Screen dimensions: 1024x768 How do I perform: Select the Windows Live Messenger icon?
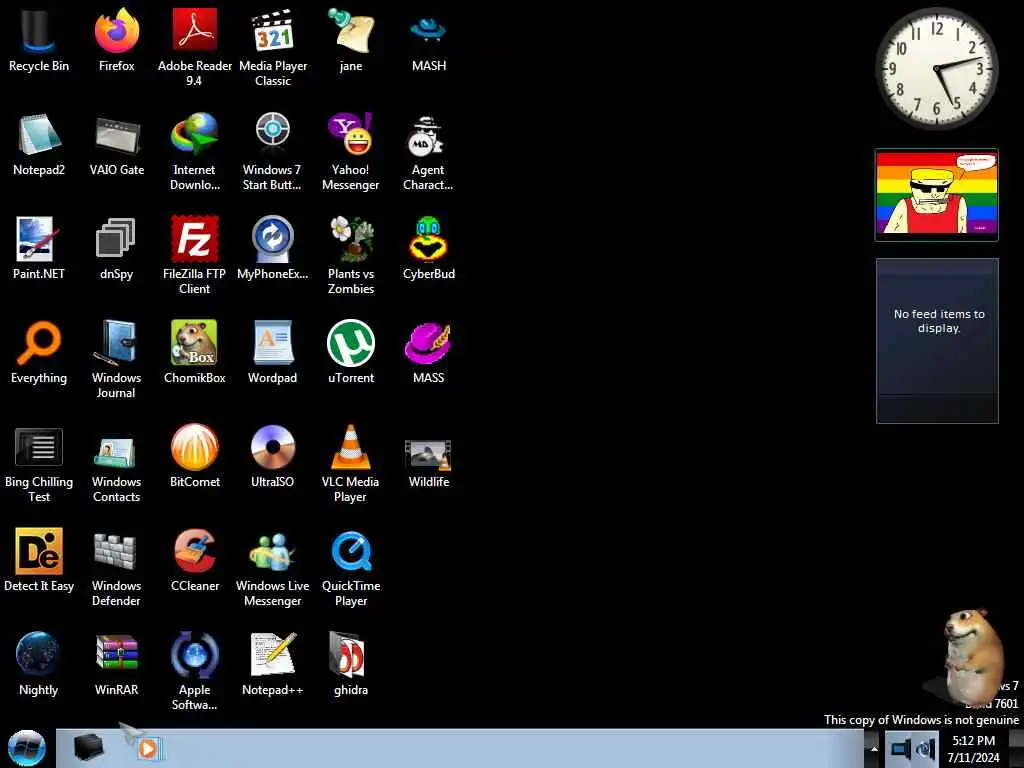(272, 568)
